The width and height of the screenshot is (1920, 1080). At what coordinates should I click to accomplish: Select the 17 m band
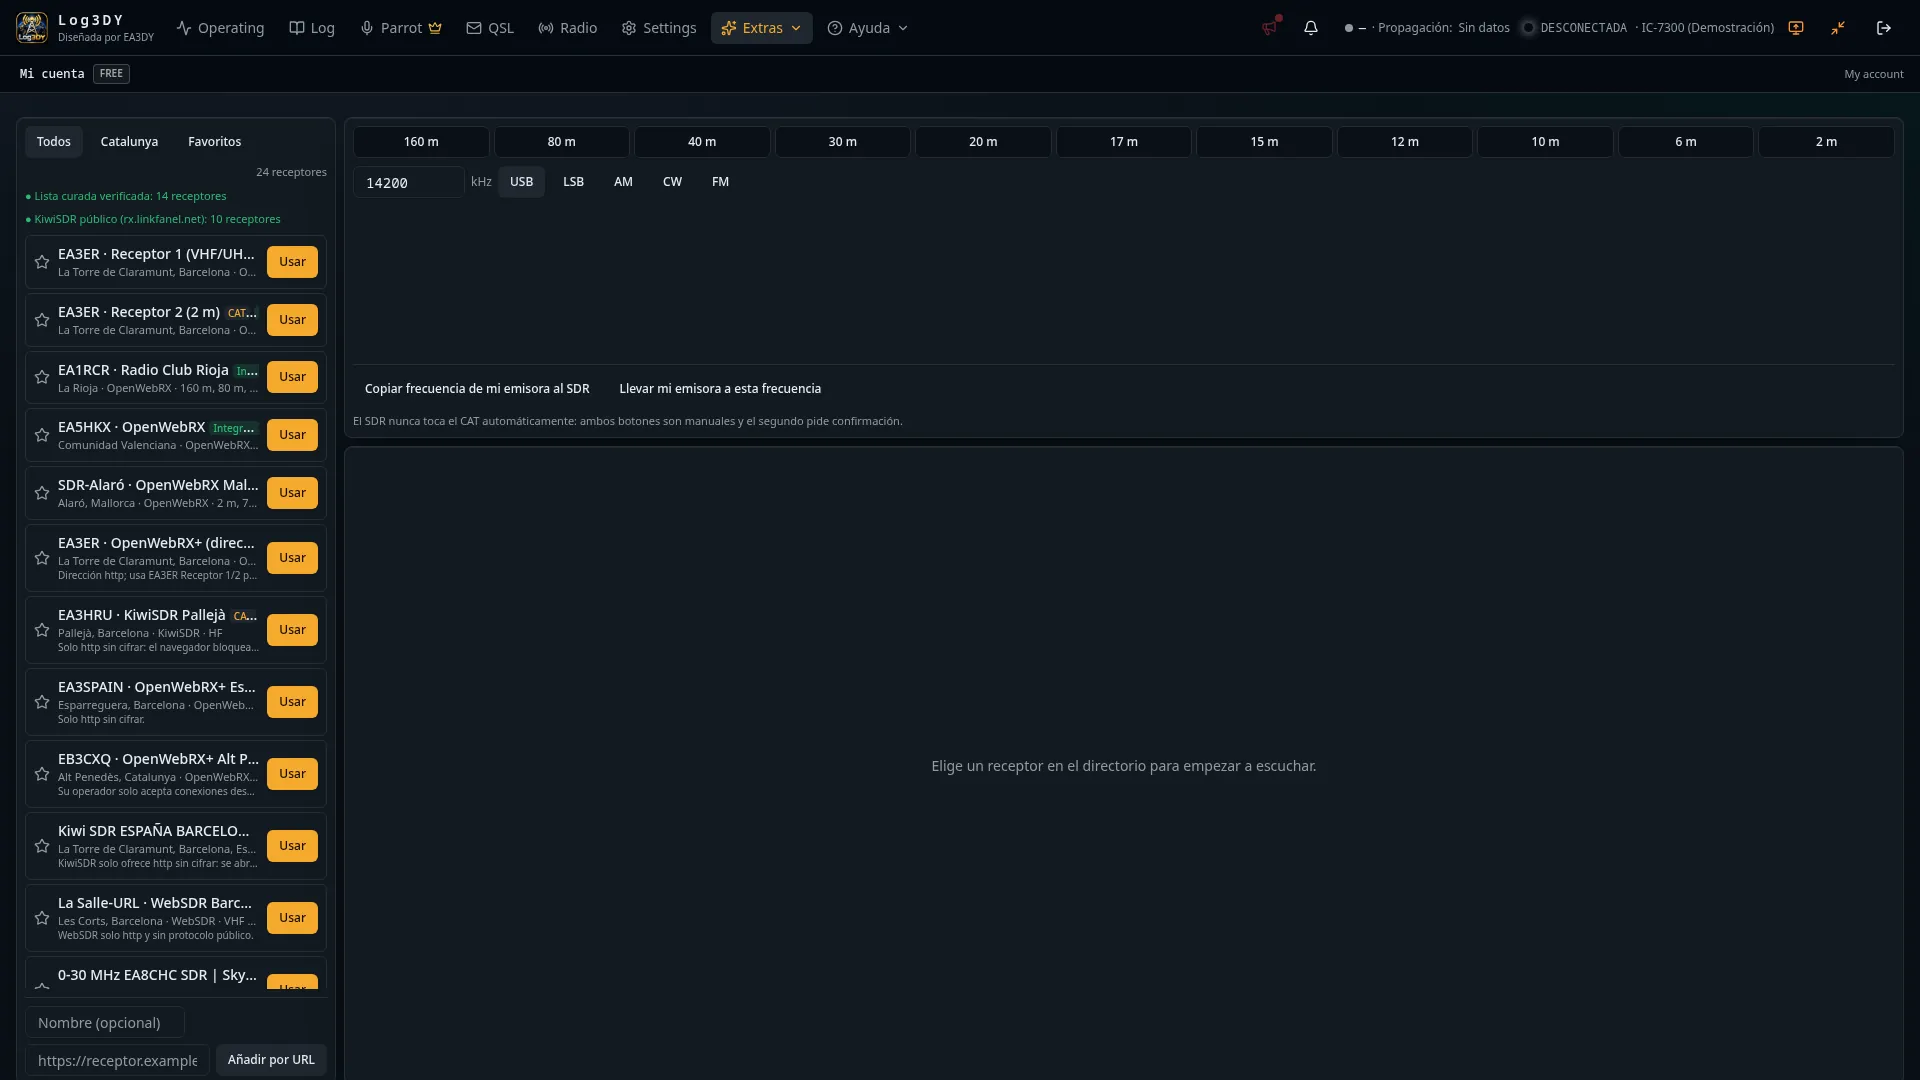[x=1124, y=142]
